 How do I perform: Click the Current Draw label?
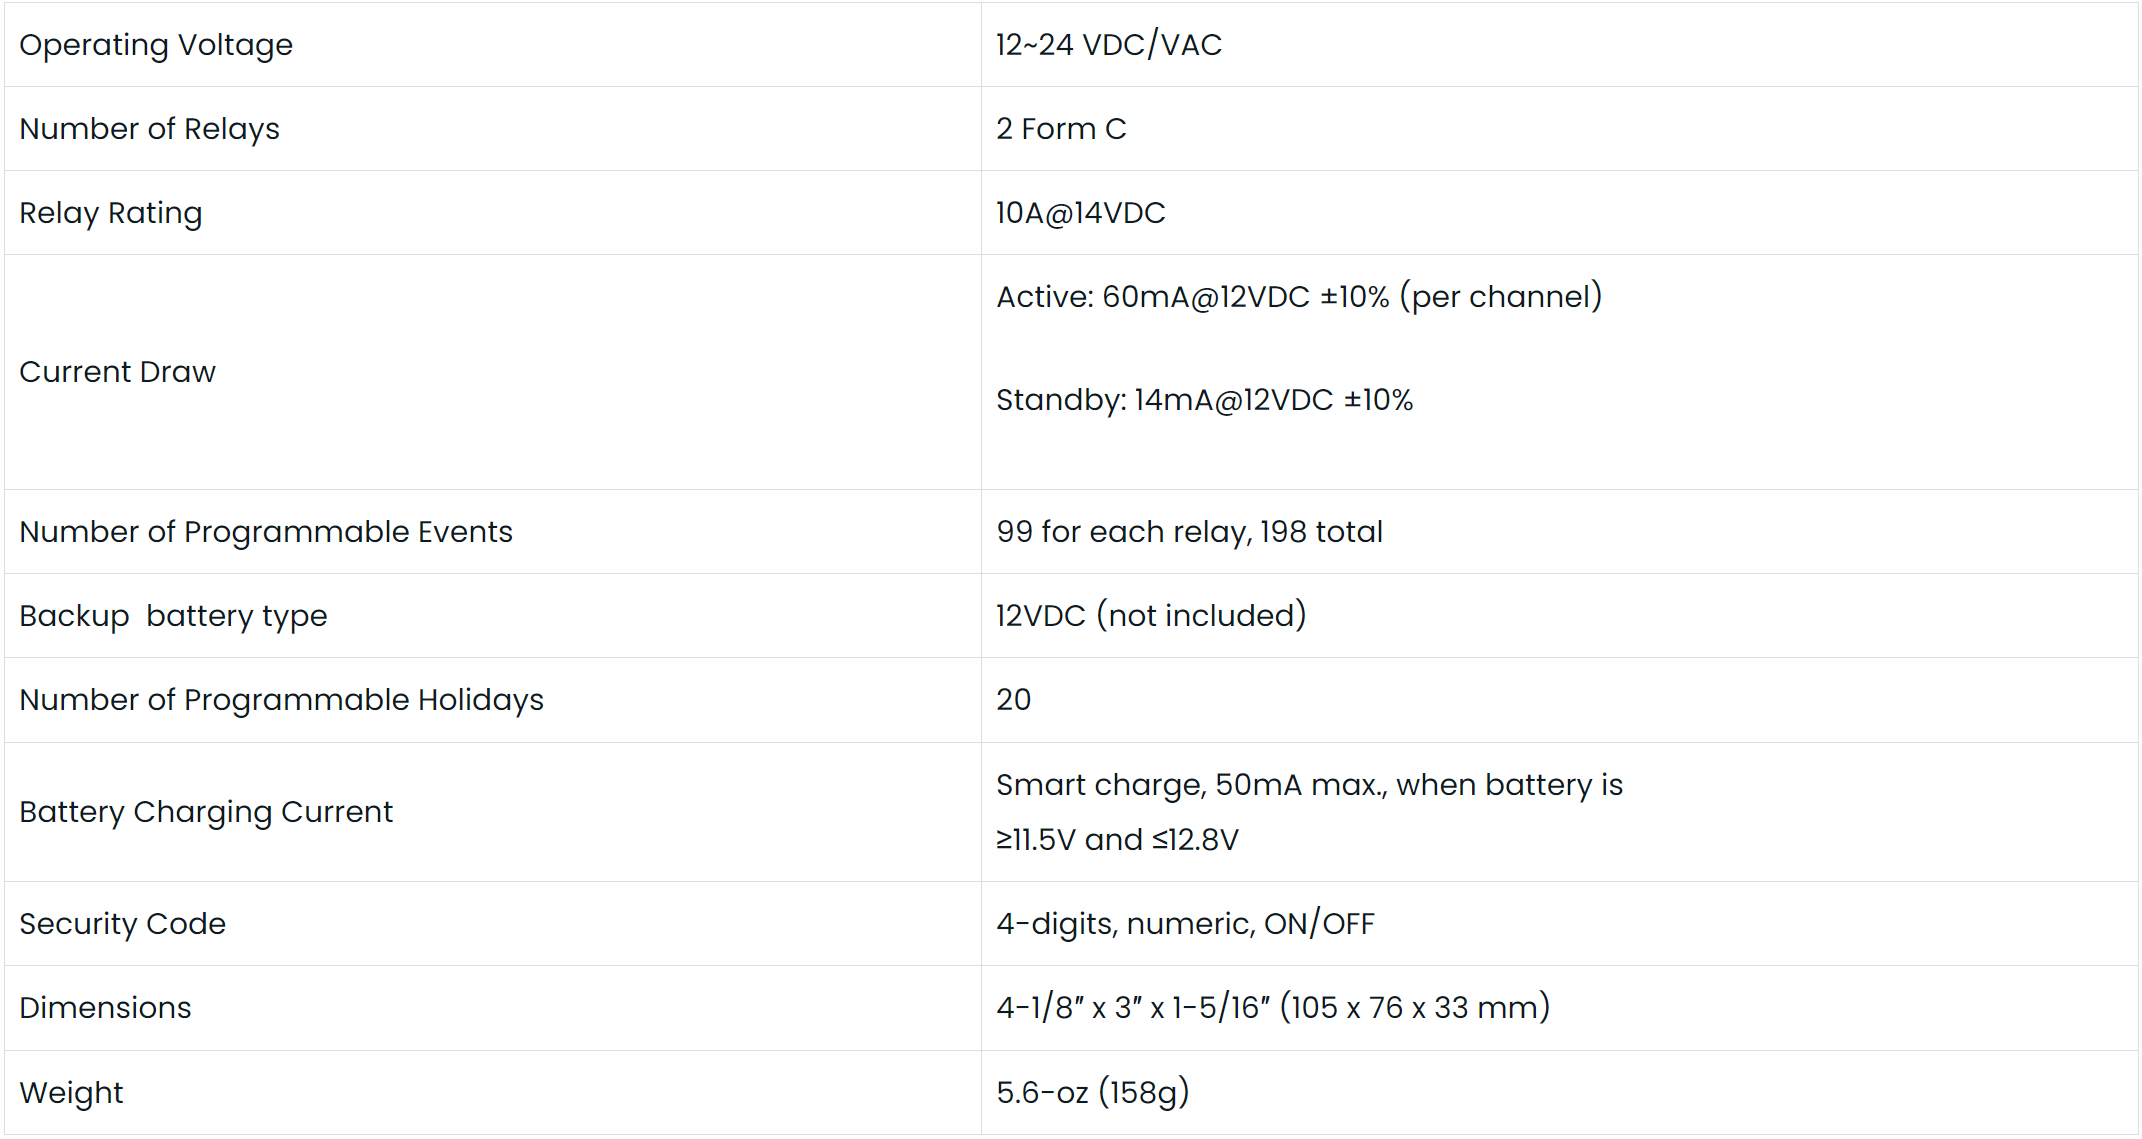click(117, 372)
